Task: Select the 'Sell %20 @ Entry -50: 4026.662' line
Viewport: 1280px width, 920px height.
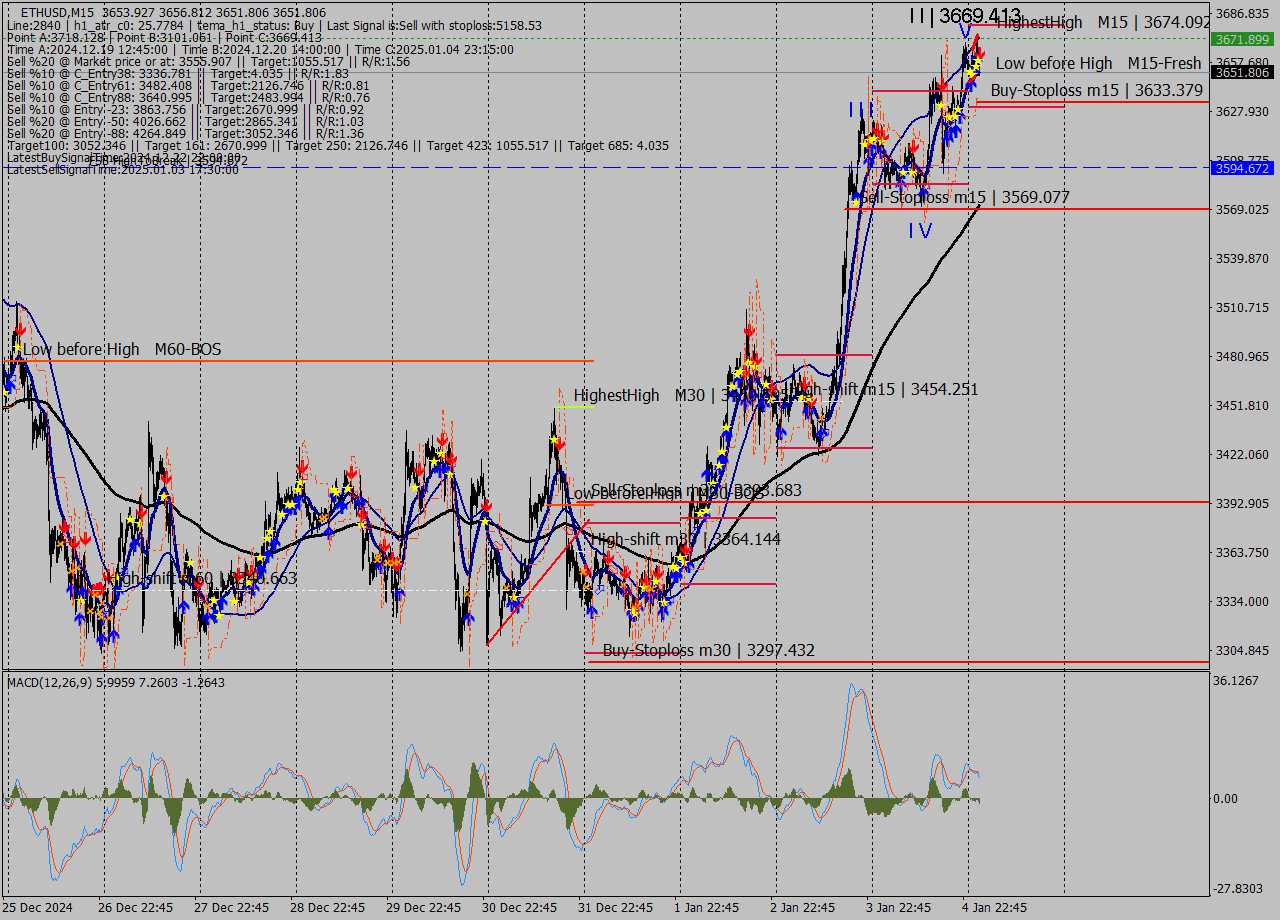Action: pos(185,121)
